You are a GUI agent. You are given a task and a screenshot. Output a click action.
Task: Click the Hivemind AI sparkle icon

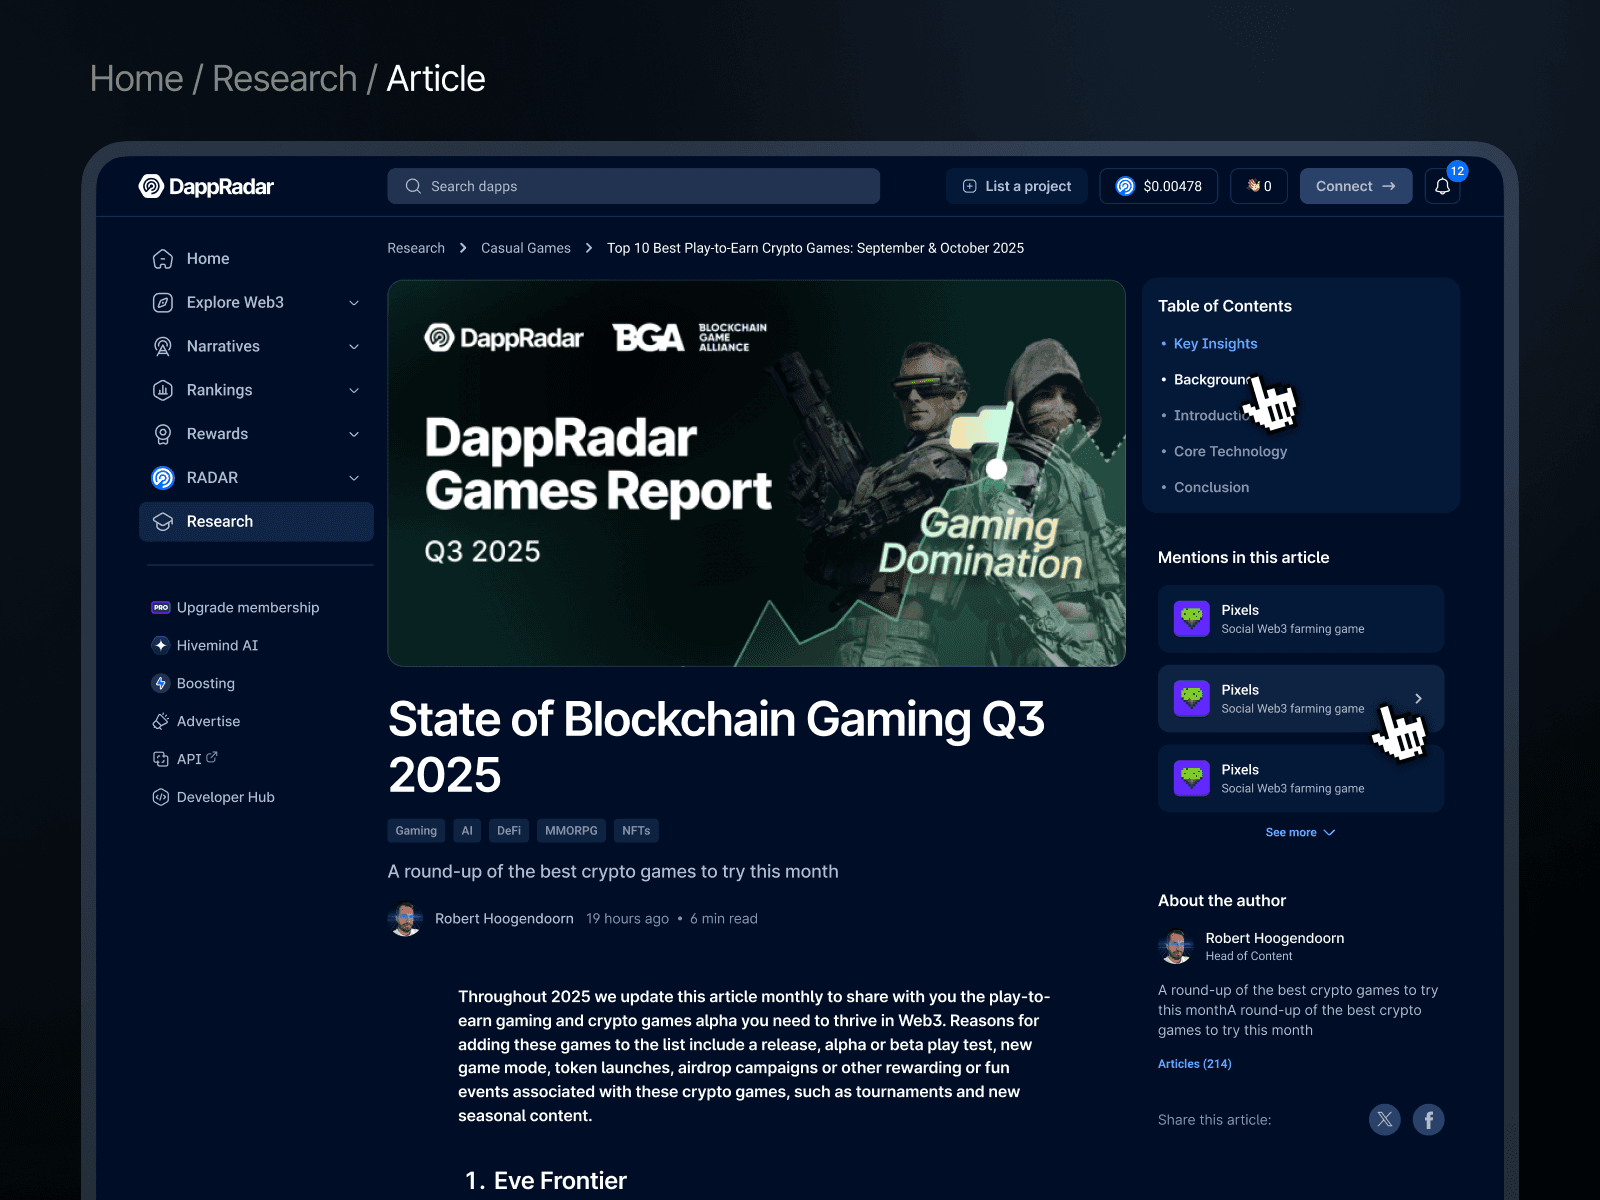pyautogui.click(x=161, y=646)
